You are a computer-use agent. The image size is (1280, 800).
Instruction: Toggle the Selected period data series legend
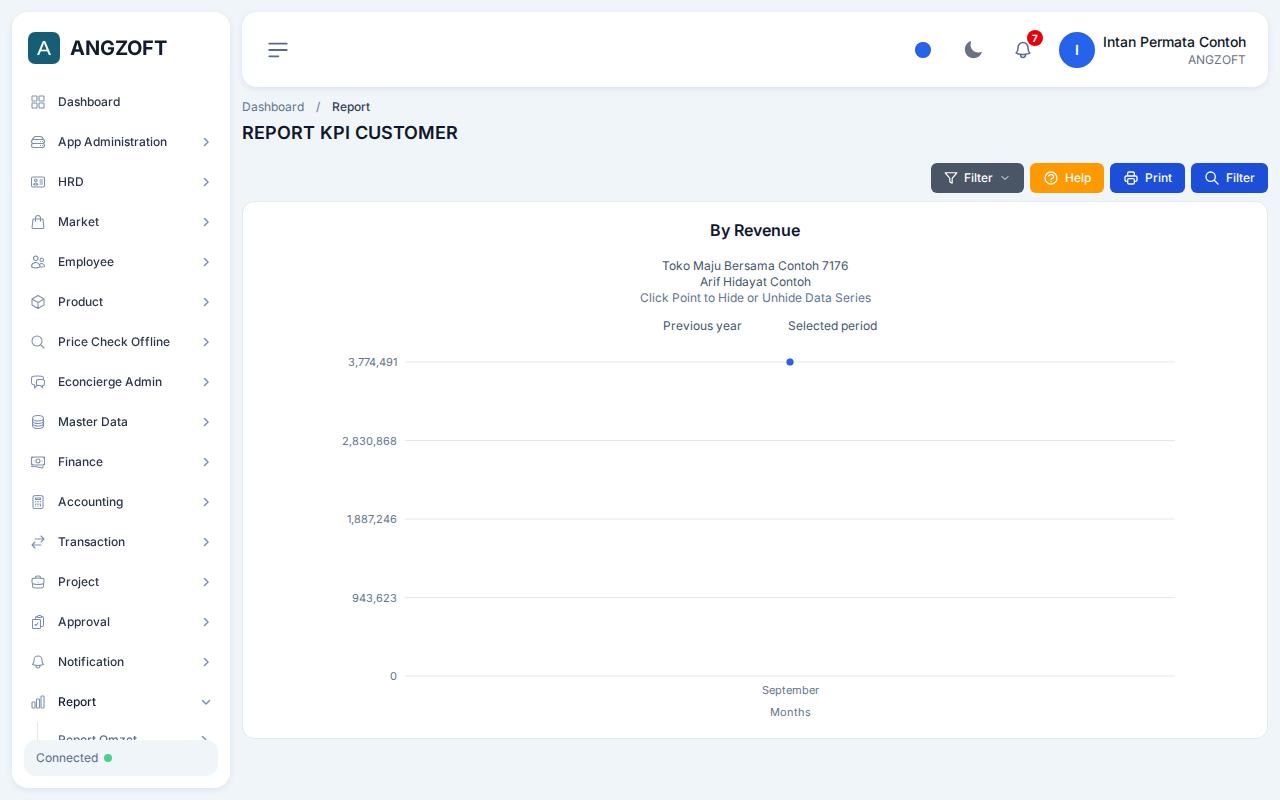832,326
